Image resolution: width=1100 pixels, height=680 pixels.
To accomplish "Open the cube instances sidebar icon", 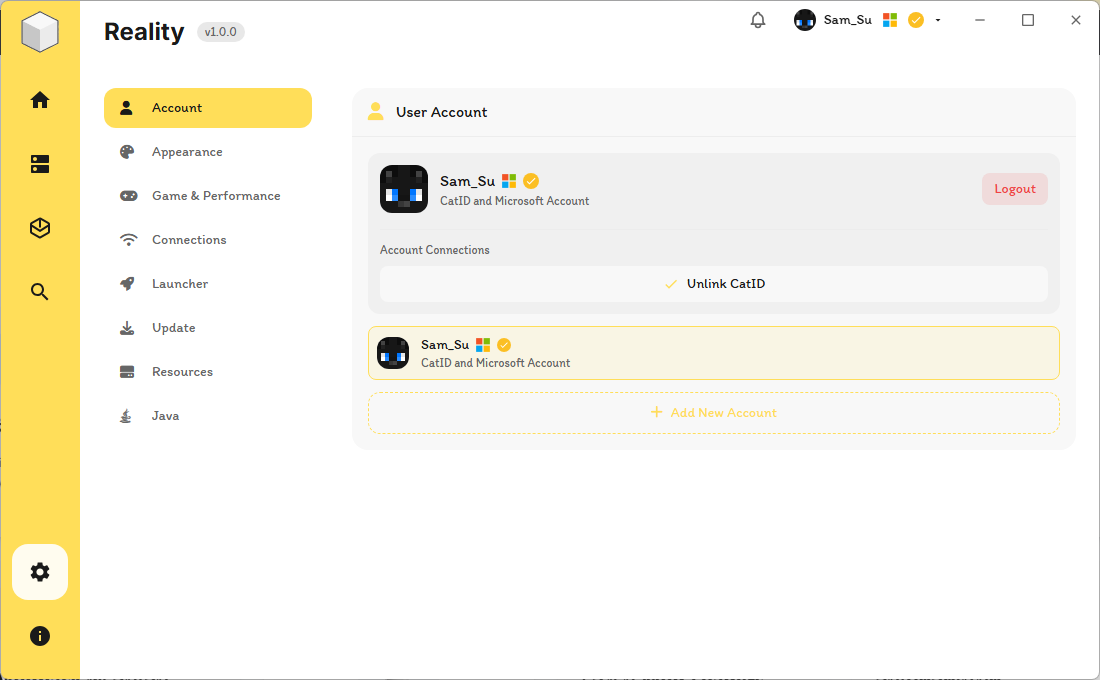I will pos(40,228).
